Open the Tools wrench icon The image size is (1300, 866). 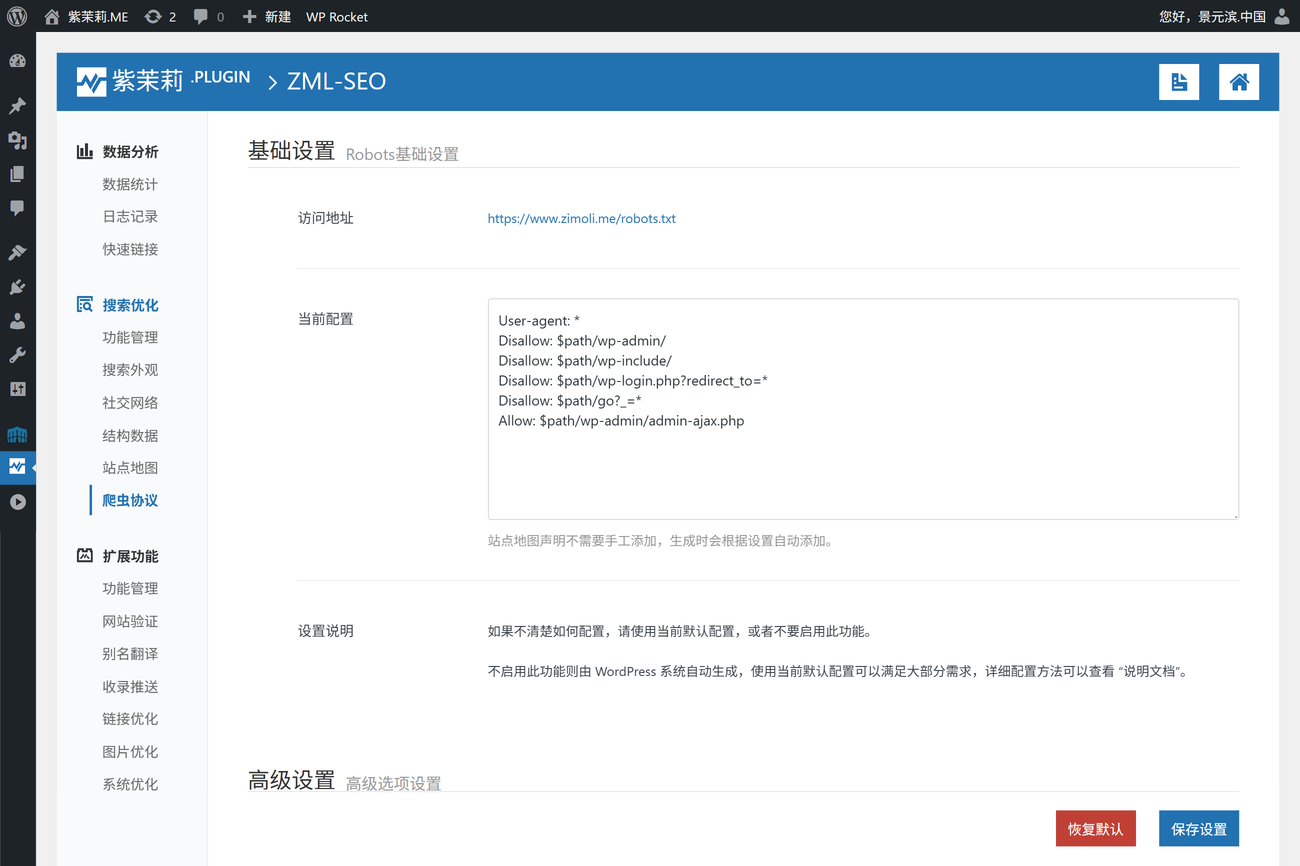pos(17,355)
